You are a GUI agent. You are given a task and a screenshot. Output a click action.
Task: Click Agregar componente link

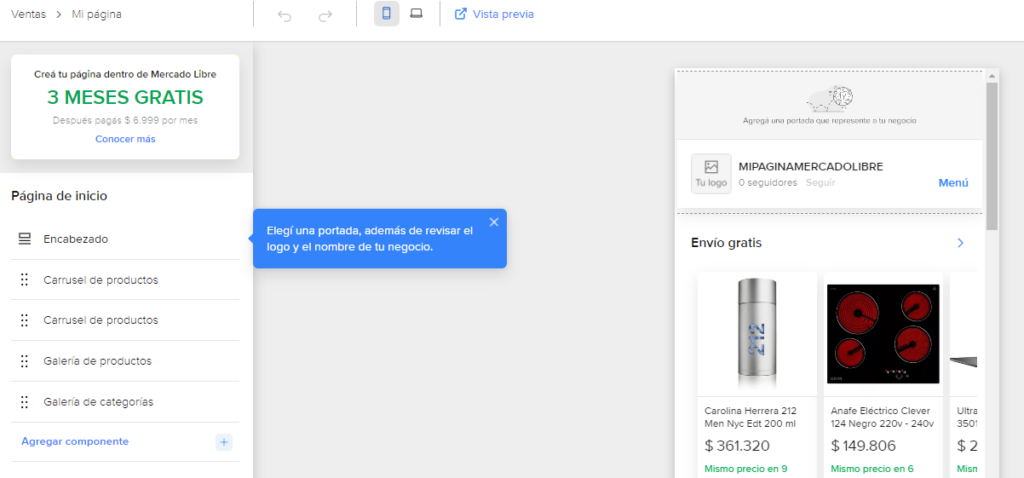pos(75,441)
